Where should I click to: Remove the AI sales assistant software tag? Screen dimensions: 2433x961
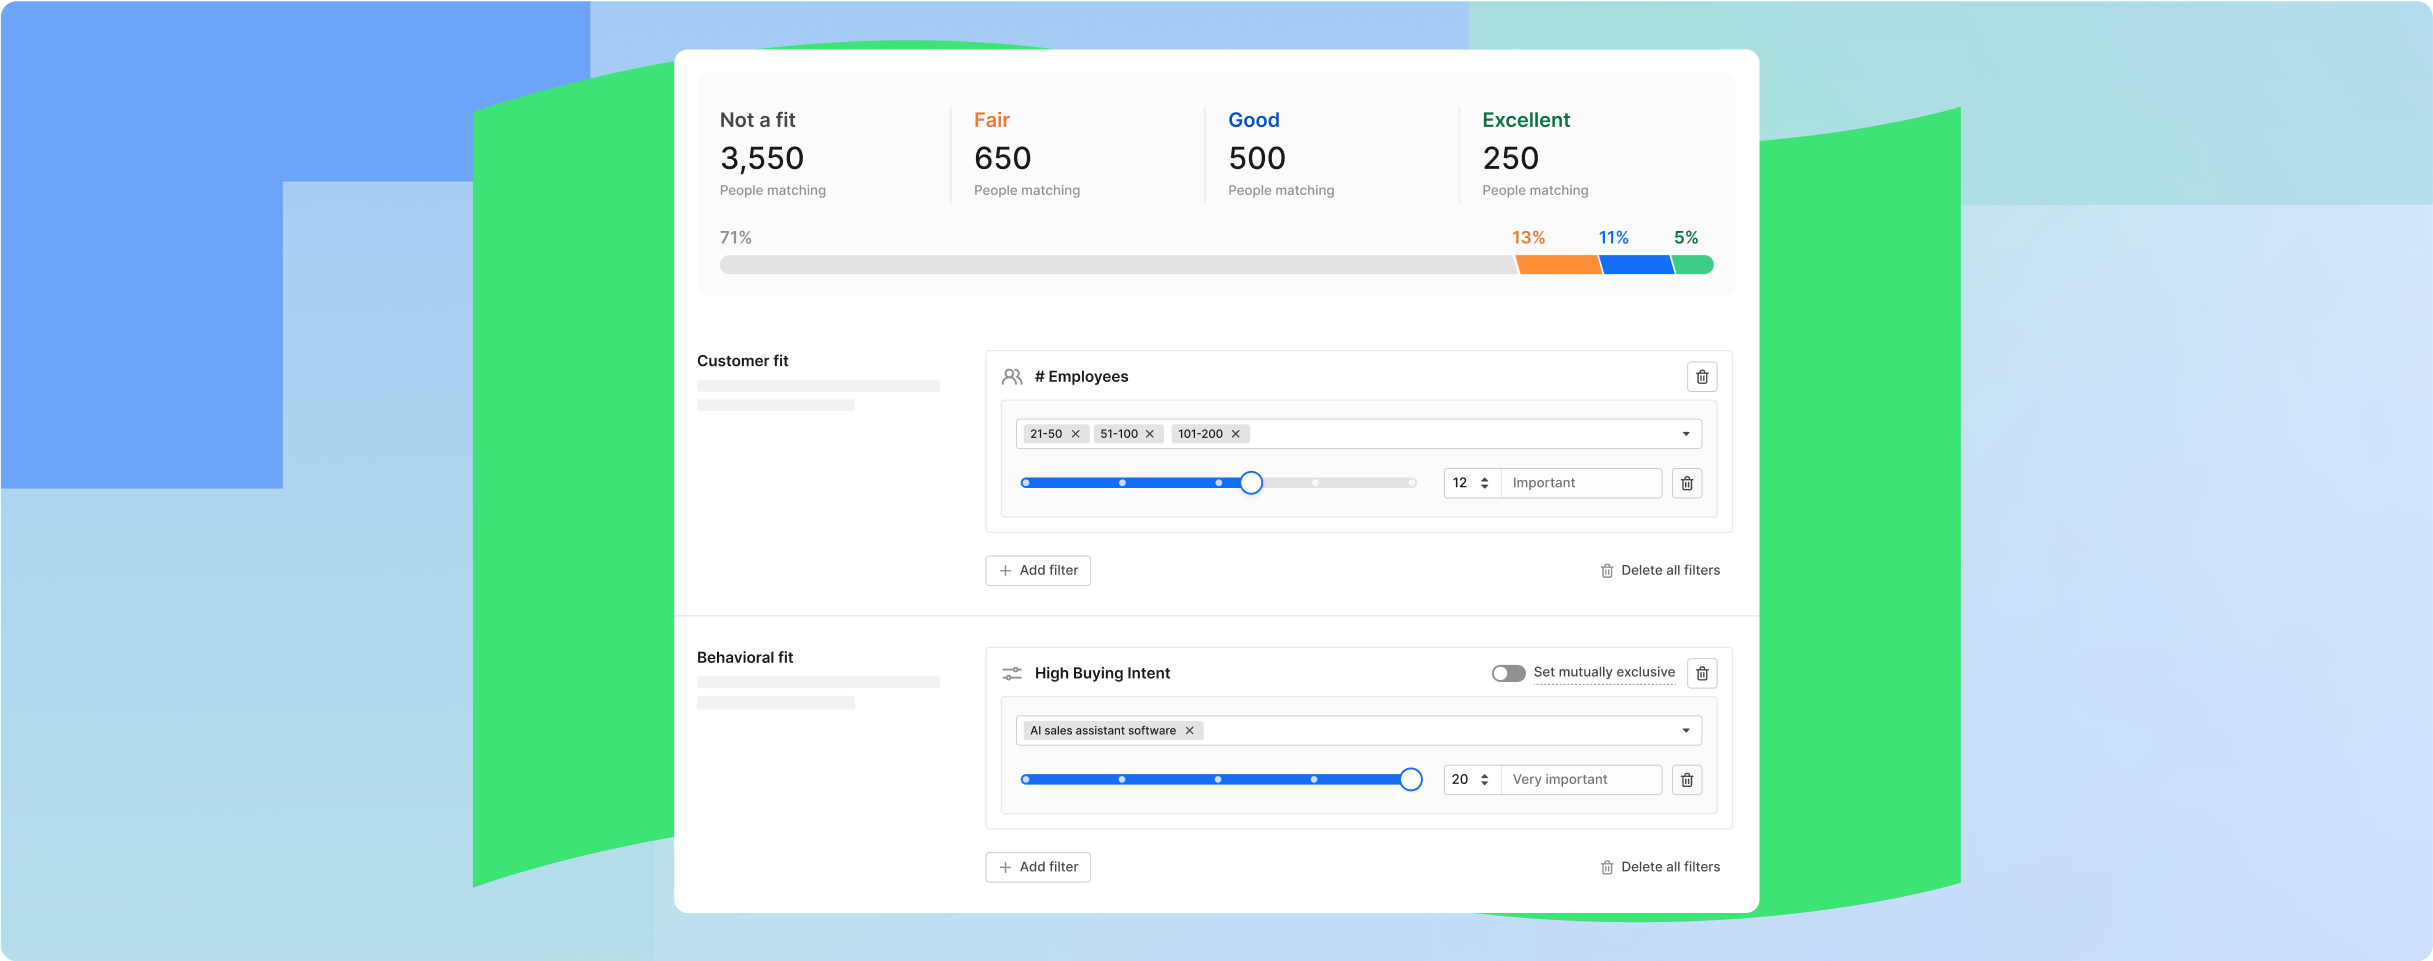point(1190,731)
